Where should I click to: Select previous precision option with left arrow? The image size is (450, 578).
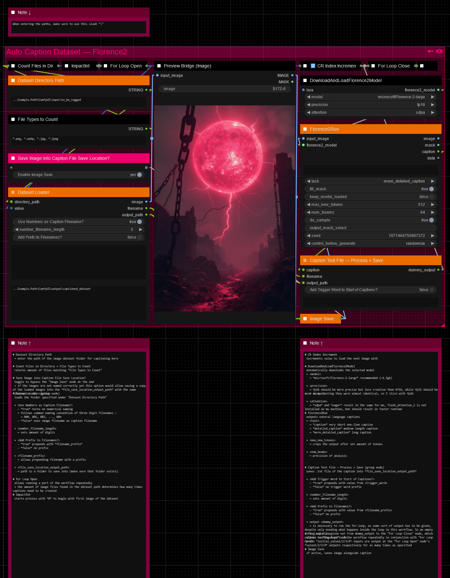click(309, 105)
